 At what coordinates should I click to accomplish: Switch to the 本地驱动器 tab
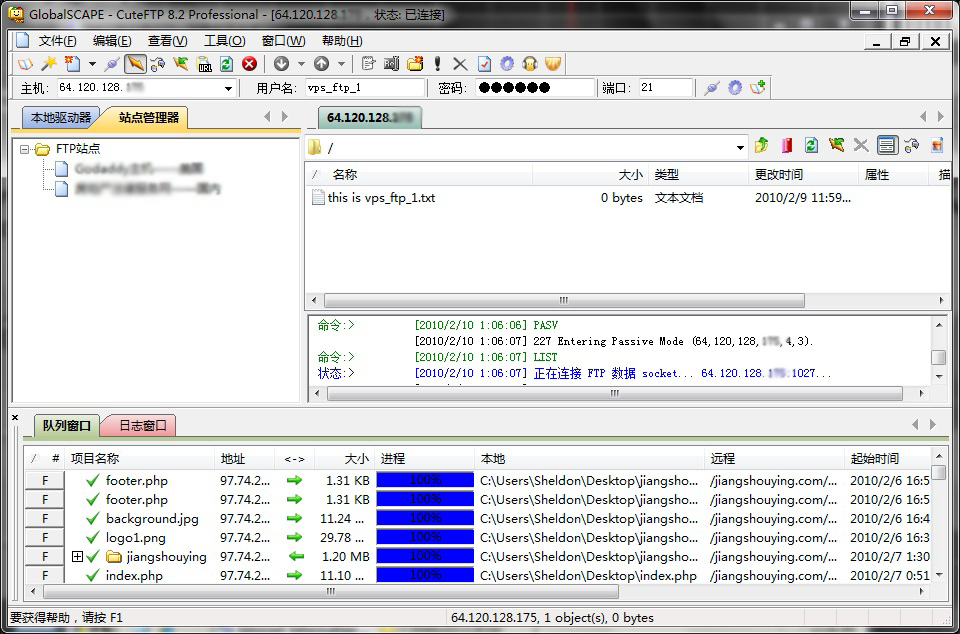coord(61,118)
